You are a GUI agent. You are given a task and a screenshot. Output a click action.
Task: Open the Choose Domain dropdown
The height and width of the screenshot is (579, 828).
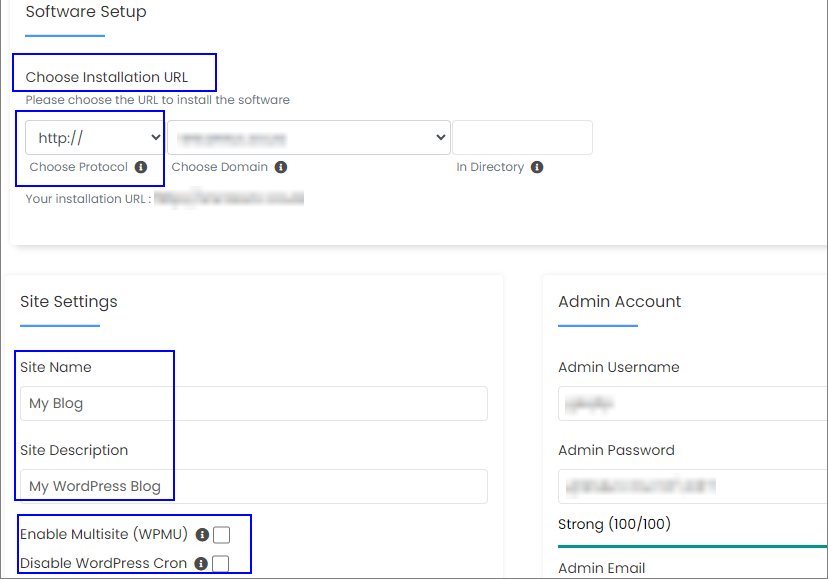(309, 138)
